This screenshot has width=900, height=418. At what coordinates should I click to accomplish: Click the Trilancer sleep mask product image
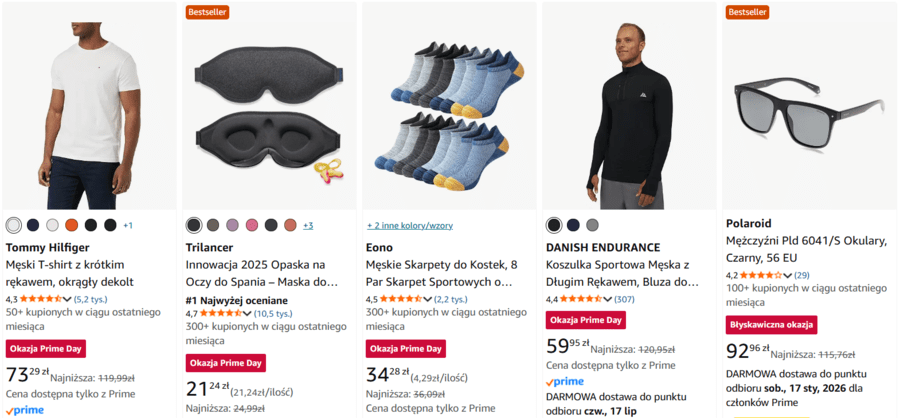coord(269,106)
